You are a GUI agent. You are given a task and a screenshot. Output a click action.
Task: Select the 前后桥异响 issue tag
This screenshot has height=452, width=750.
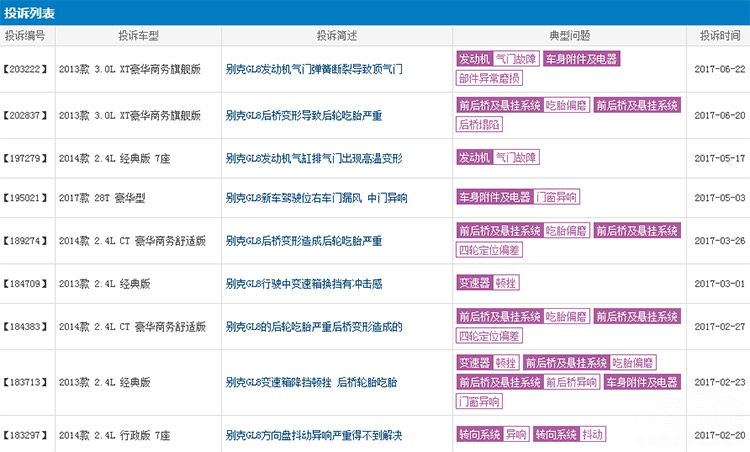[x=574, y=382]
